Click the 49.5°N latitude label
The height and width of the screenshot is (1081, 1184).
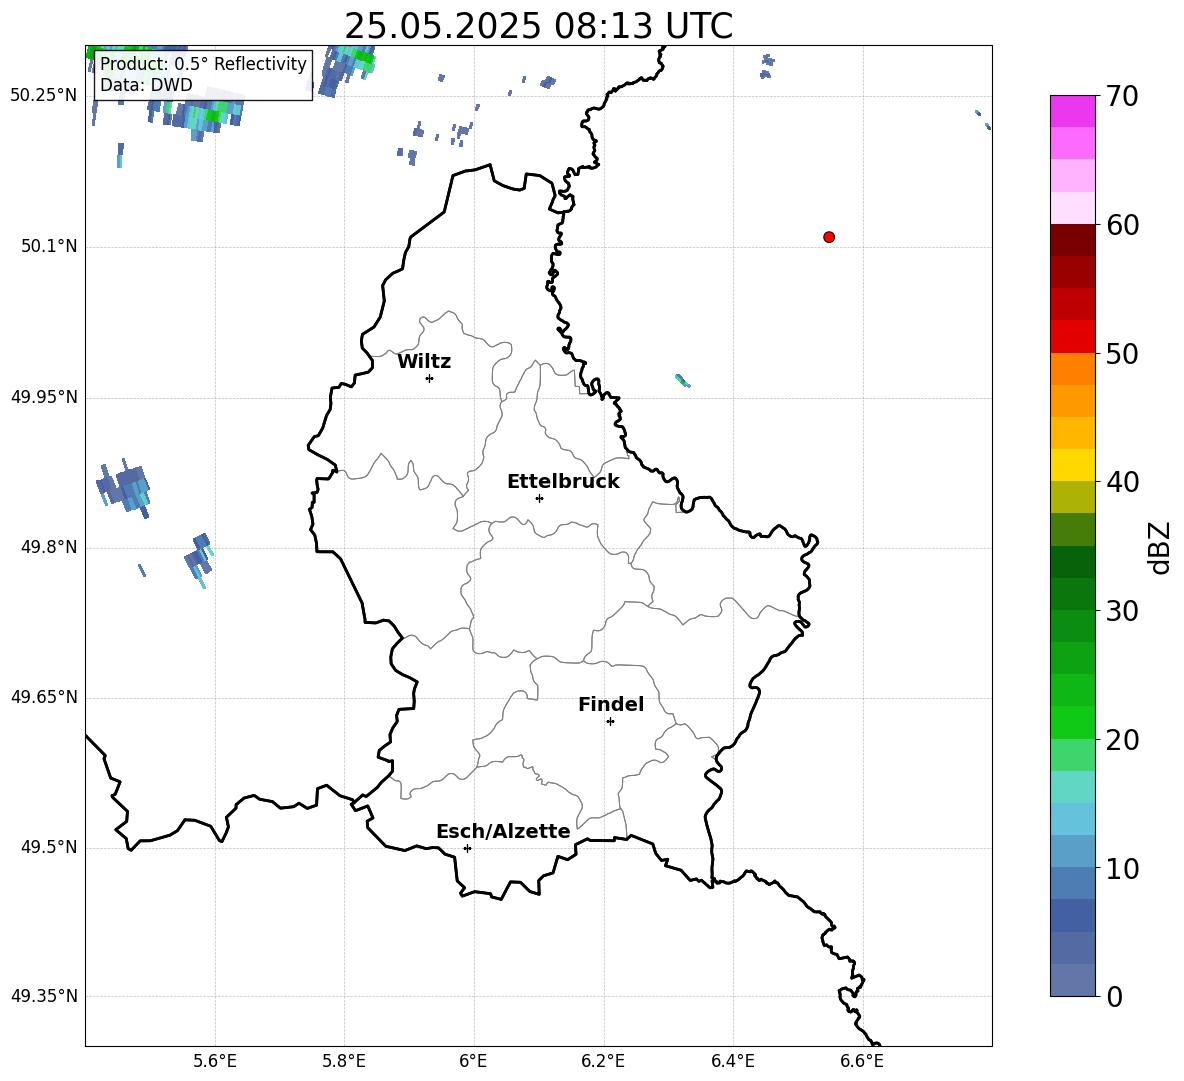(49, 847)
